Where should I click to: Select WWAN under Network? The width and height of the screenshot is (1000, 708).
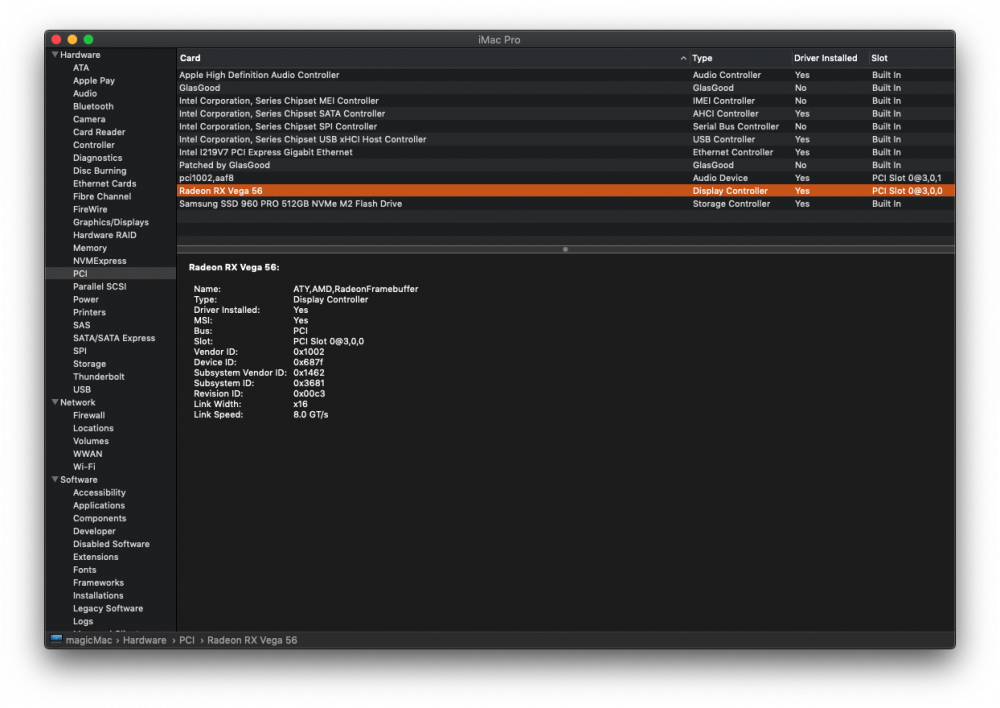pyautogui.click(x=87, y=454)
